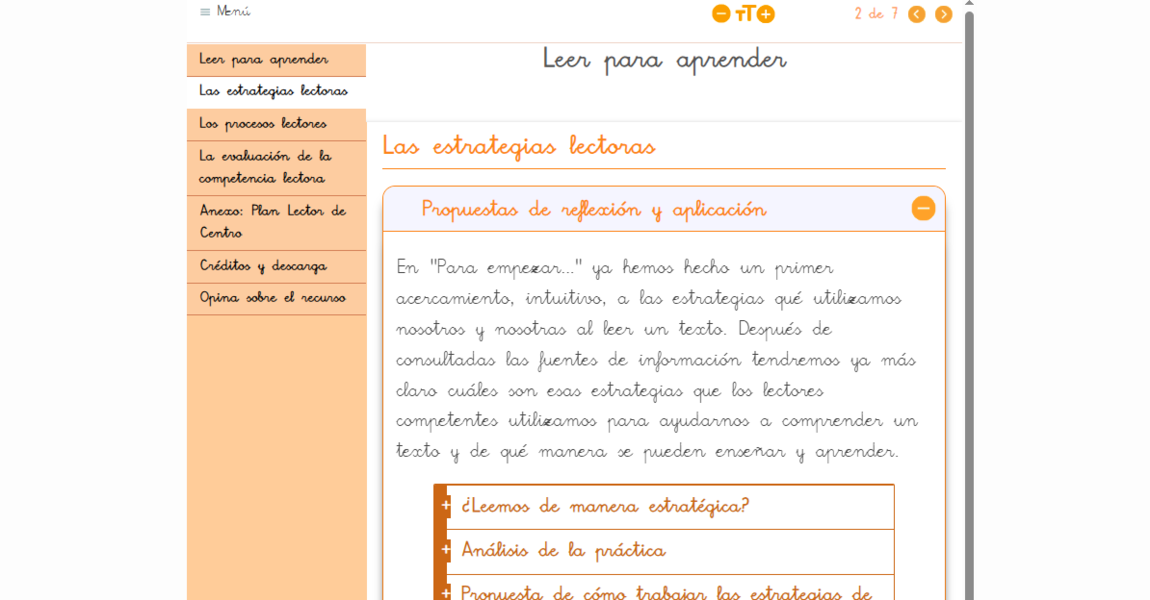Click the vertical page scrollbar
The height and width of the screenshot is (600, 1150).
pos(968,300)
